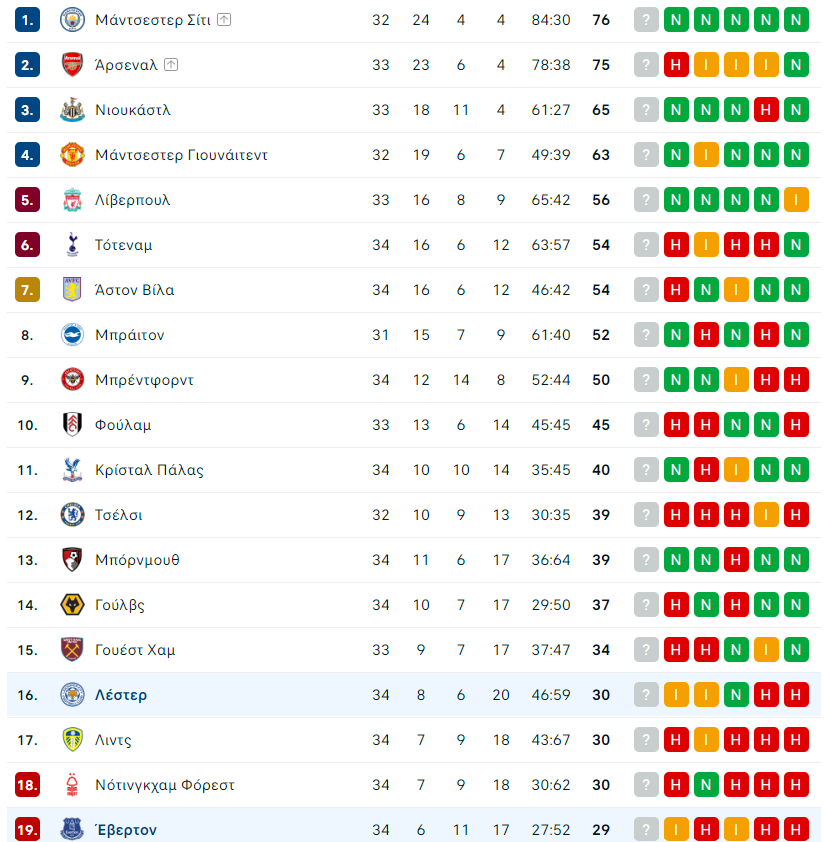Screen dimensions: 826x842
Task: Click the Μπράιτον team name
Action: point(129,335)
